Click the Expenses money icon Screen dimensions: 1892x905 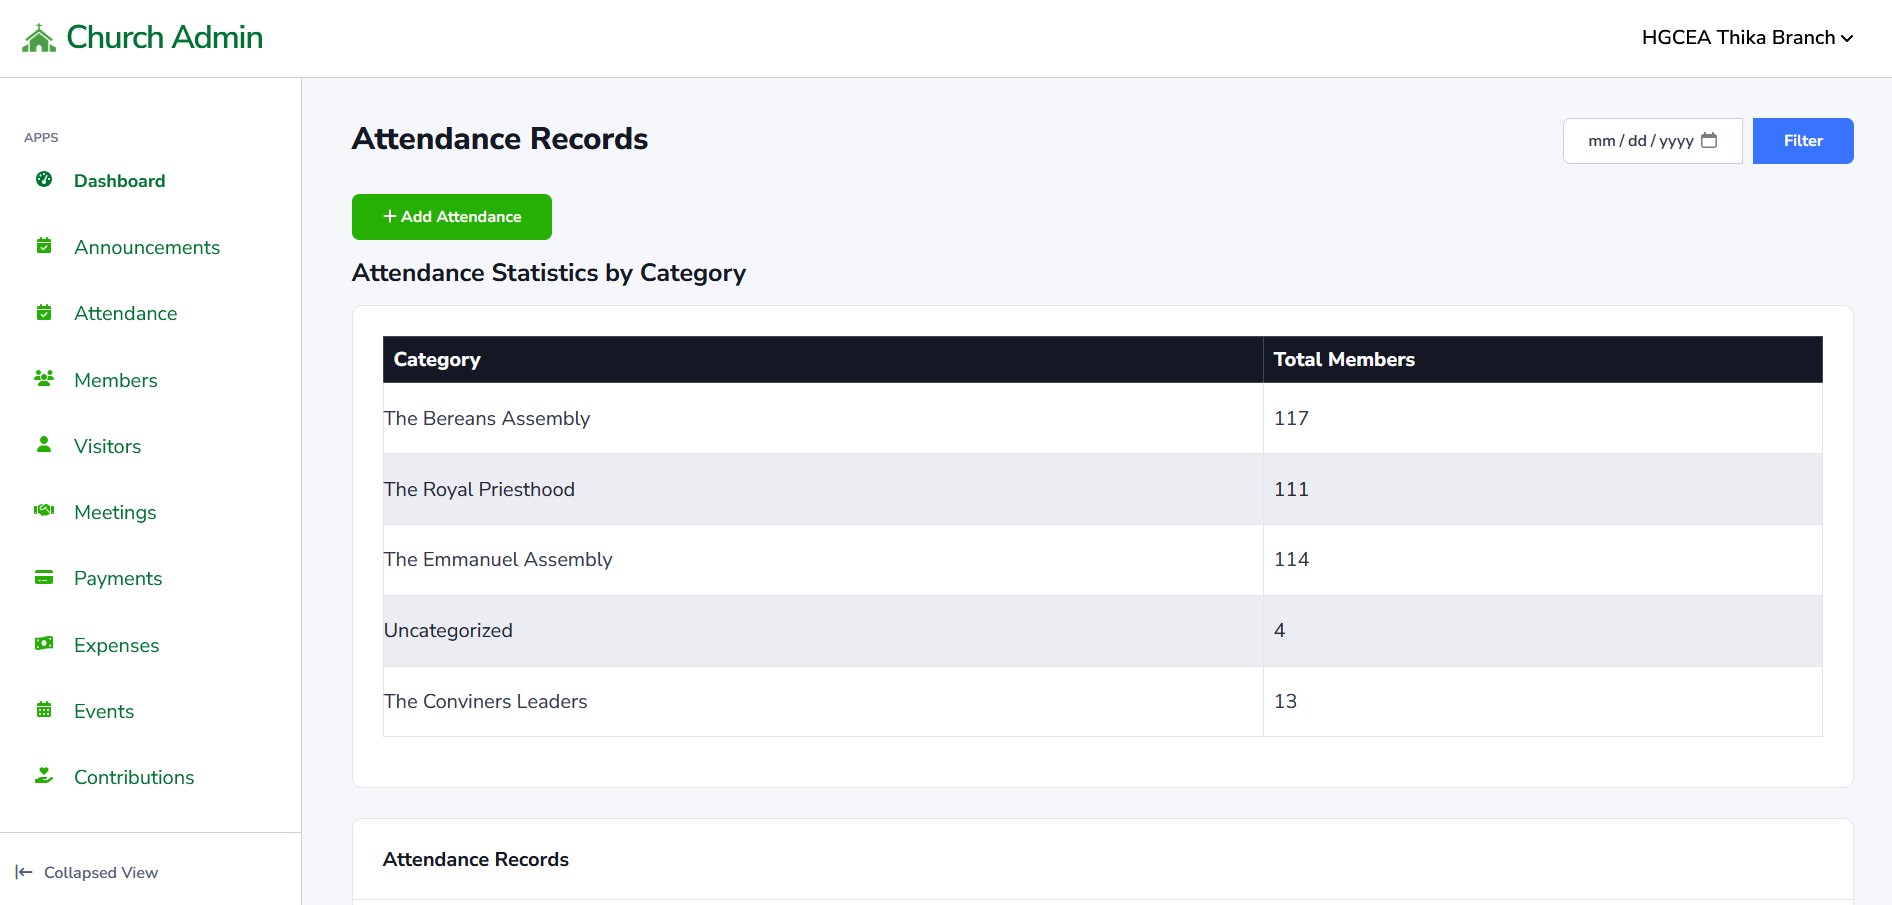(x=44, y=644)
